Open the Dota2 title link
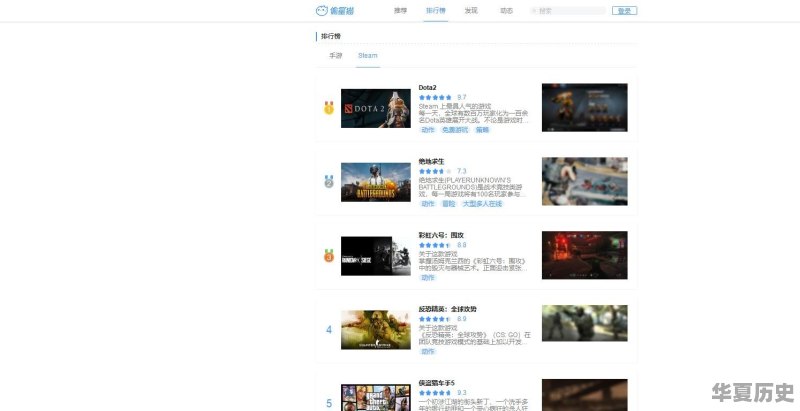 pyautogui.click(x=428, y=88)
